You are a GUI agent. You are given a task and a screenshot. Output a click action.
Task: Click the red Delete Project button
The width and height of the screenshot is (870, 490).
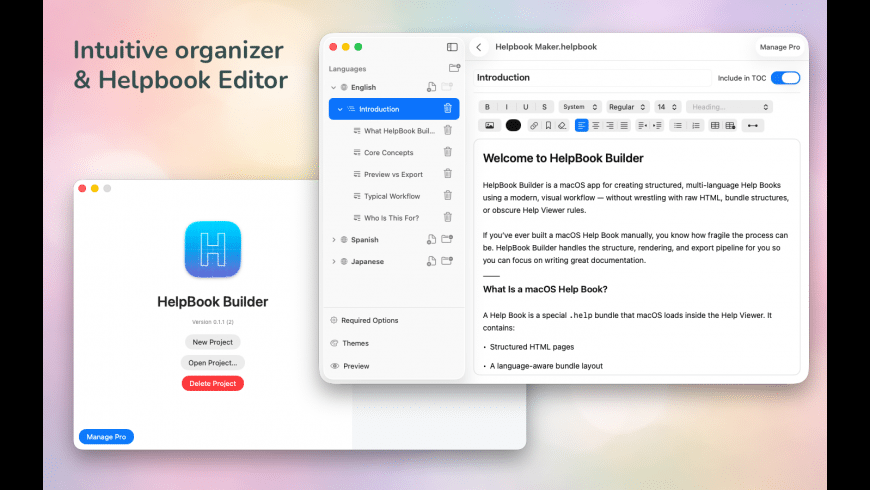[x=213, y=383]
